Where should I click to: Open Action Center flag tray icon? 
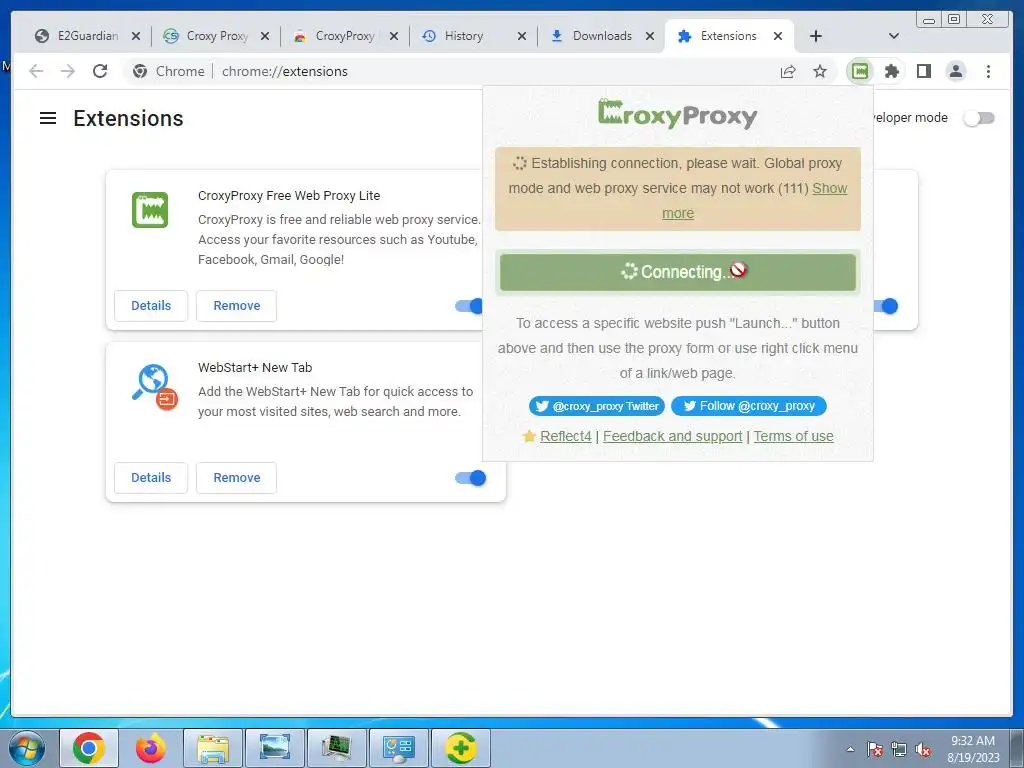[874, 749]
